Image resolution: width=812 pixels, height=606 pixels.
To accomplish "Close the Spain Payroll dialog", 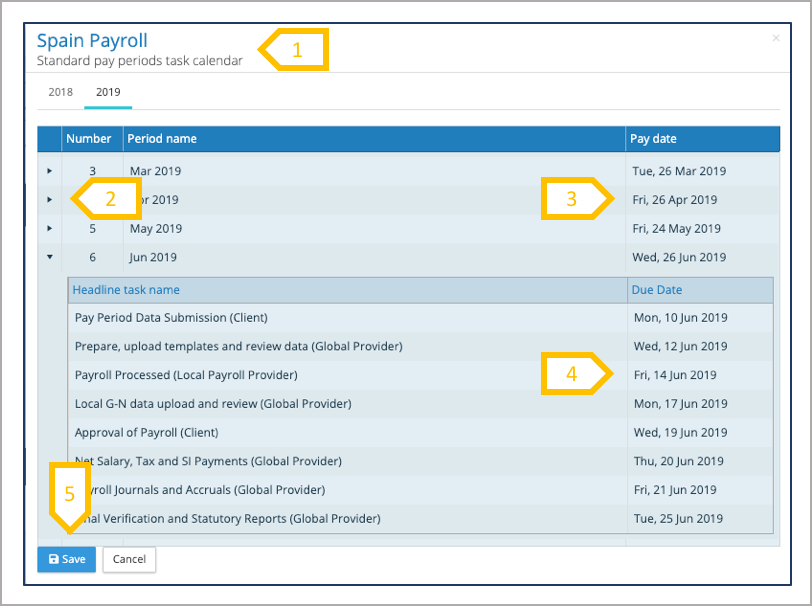I will pos(776,38).
